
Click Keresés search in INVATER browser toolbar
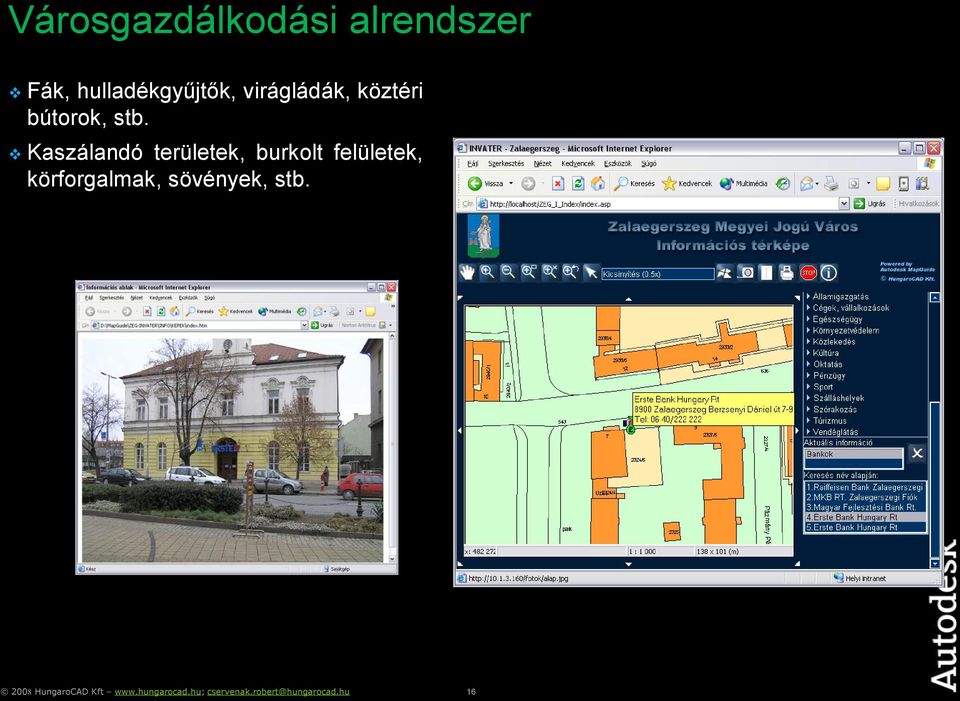click(x=634, y=184)
